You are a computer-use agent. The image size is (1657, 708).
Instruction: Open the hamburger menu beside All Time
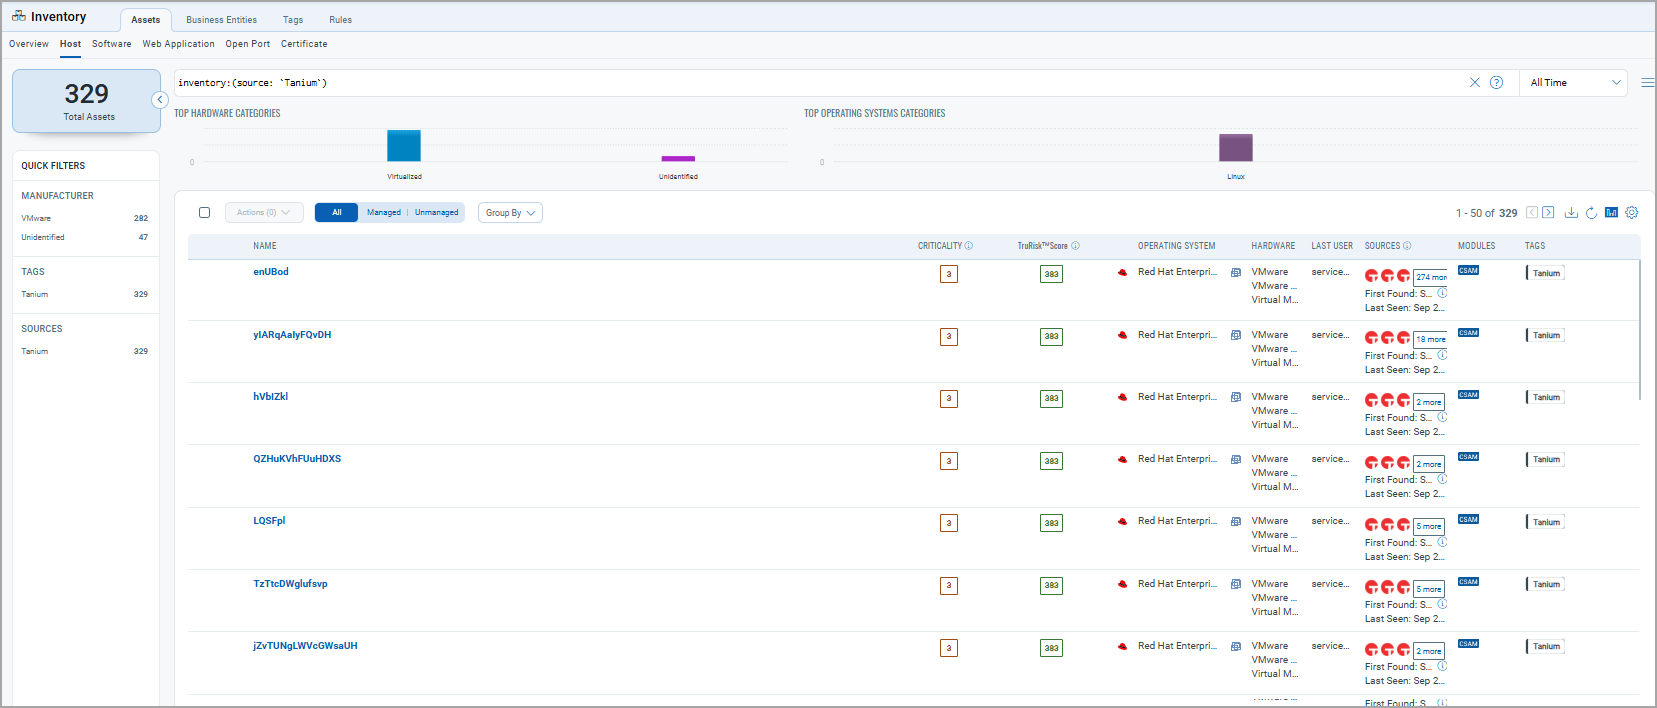pos(1647,83)
